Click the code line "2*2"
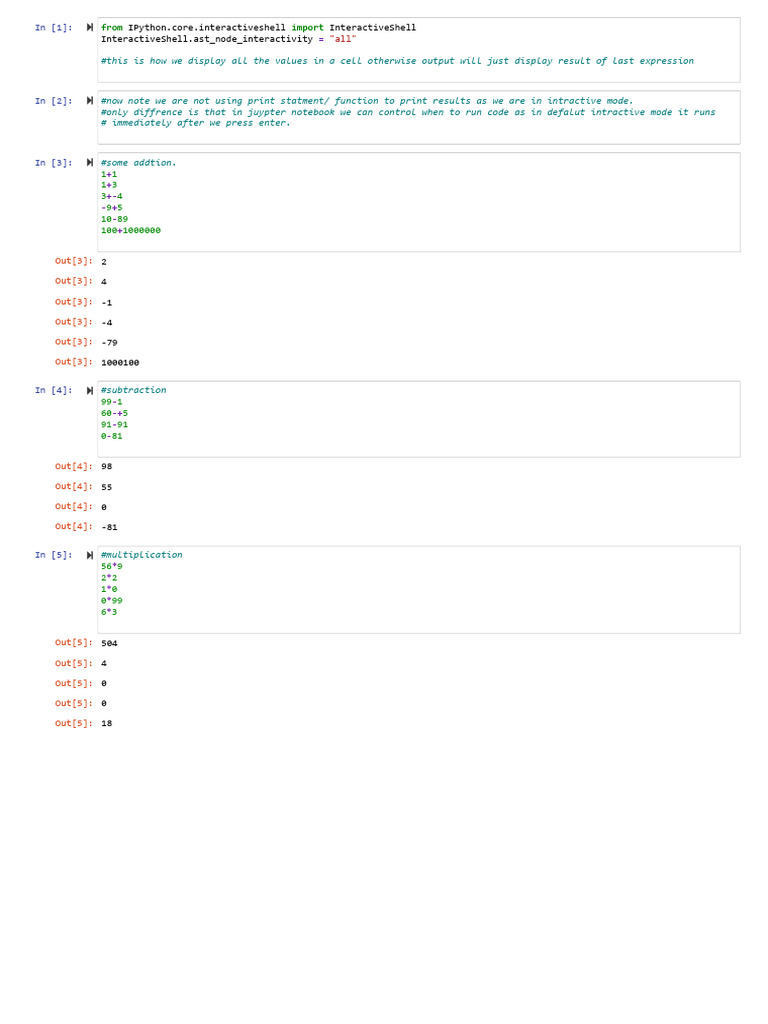 [x=109, y=578]
